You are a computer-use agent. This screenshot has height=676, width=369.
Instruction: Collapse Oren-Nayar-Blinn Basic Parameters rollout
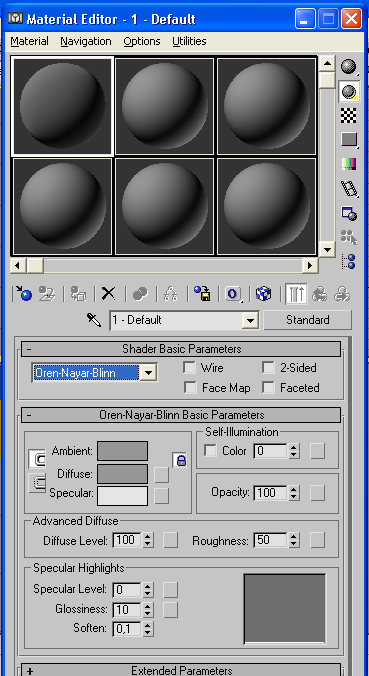tap(181, 415)
